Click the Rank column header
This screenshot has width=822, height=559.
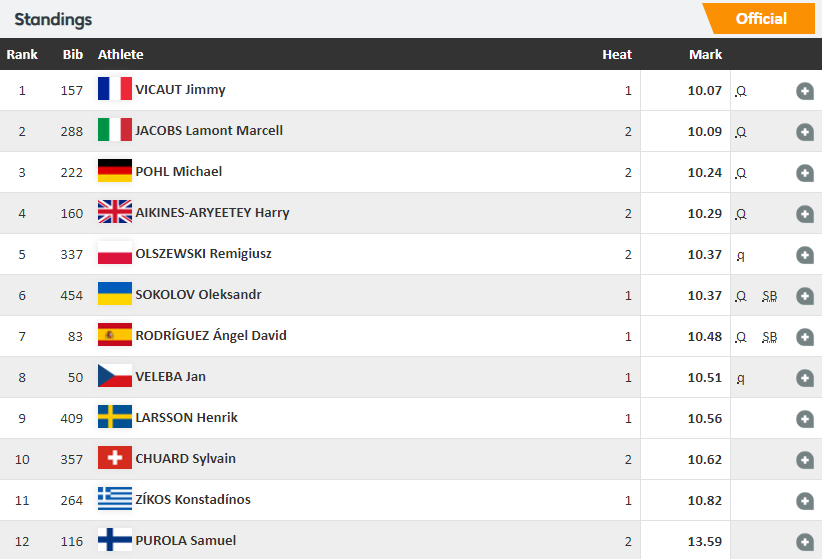(22, 55)
